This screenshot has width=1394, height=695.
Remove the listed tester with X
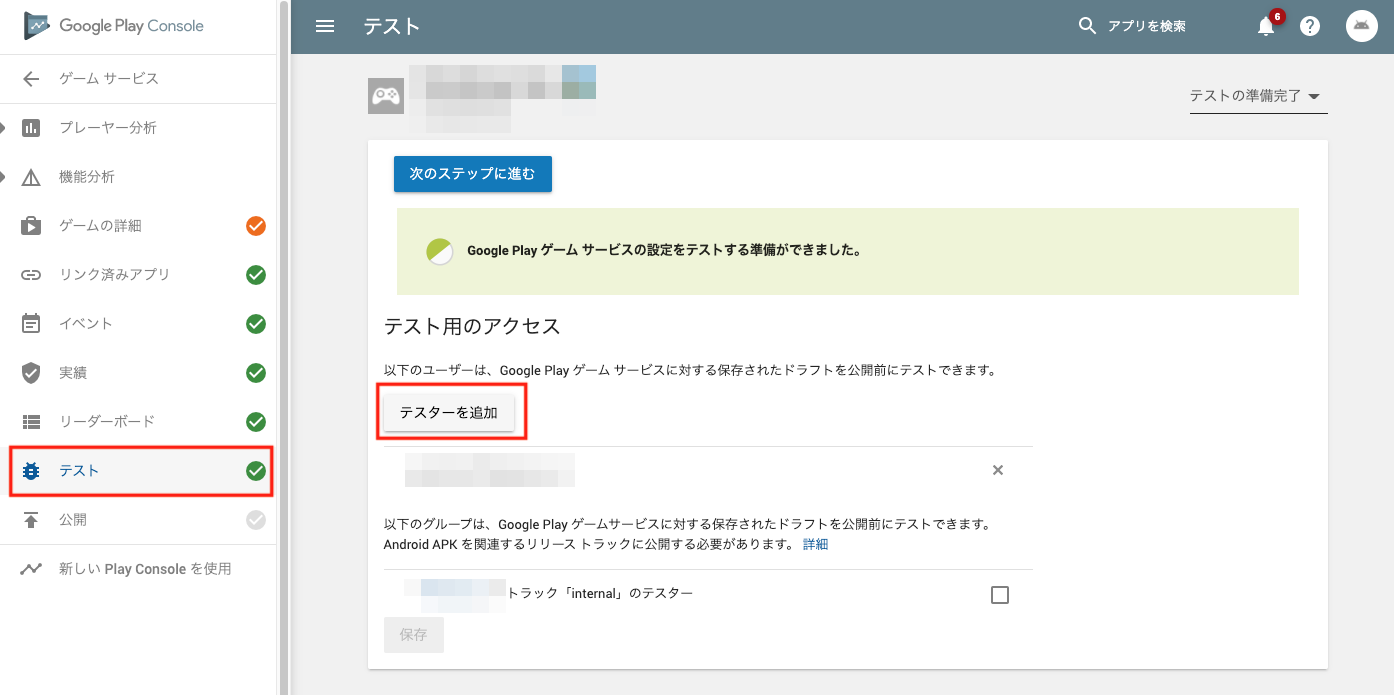(x=997, y=470)
